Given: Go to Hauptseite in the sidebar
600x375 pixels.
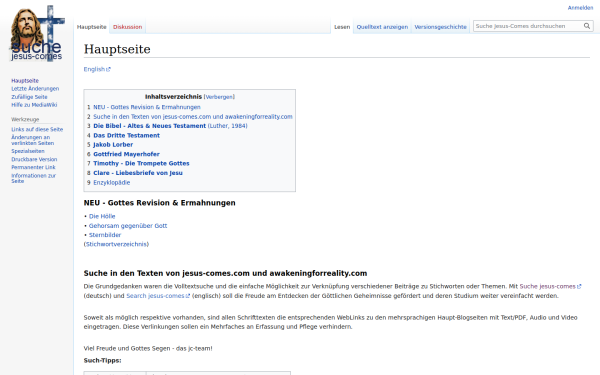Looking at the screenshot, I should [x=25, y=81].
